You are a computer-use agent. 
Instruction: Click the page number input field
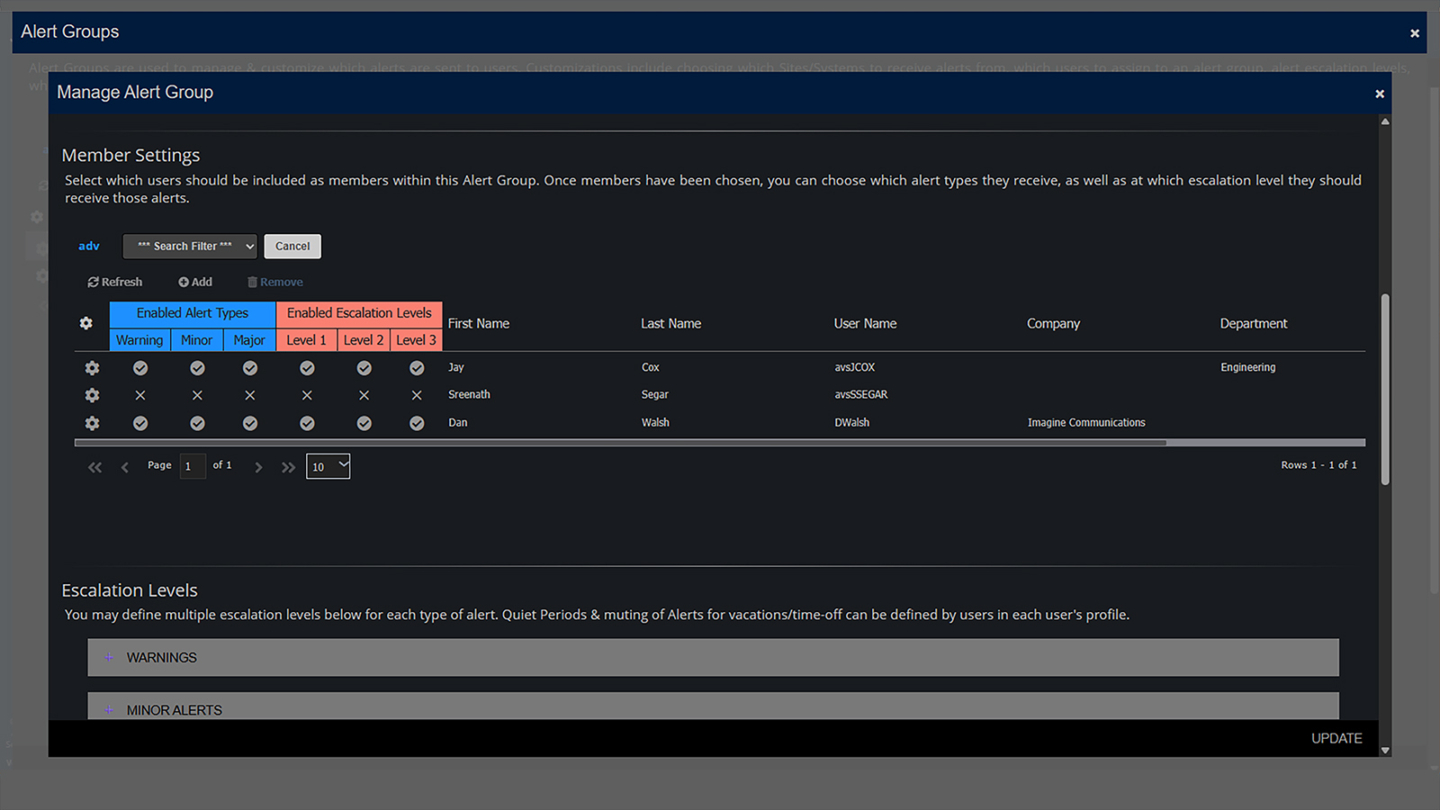[193, 466]
